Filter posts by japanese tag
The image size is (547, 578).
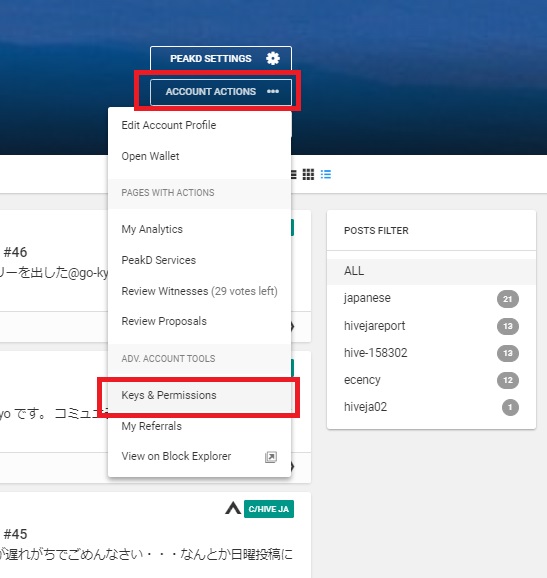(431, 298)
